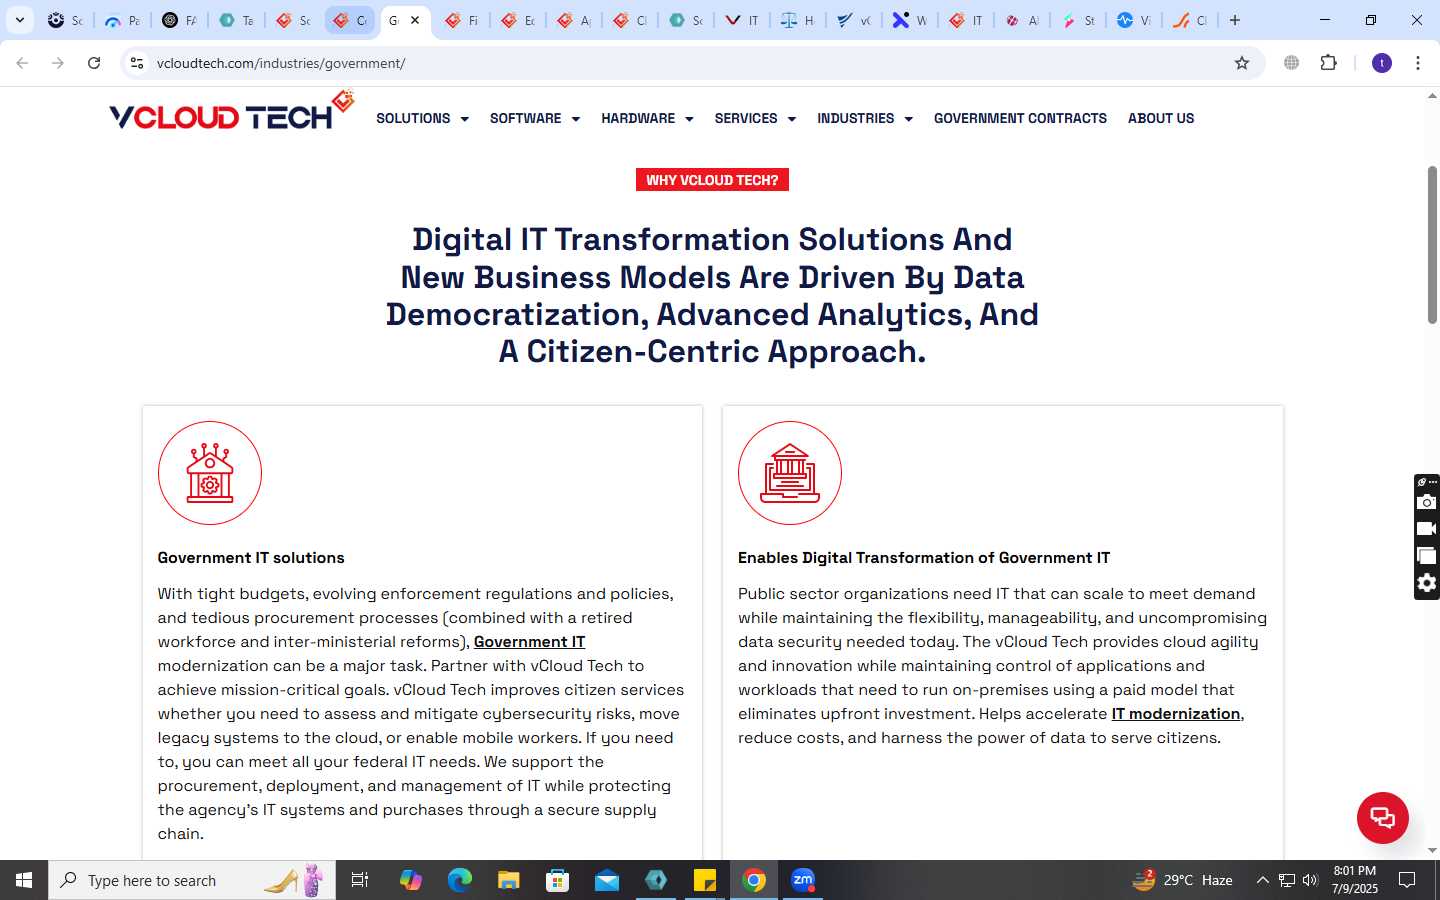Click 'Enables Digital Transformation of Government IT' heading
This screenshot has height=900, width=1440.
click(924, 558)
